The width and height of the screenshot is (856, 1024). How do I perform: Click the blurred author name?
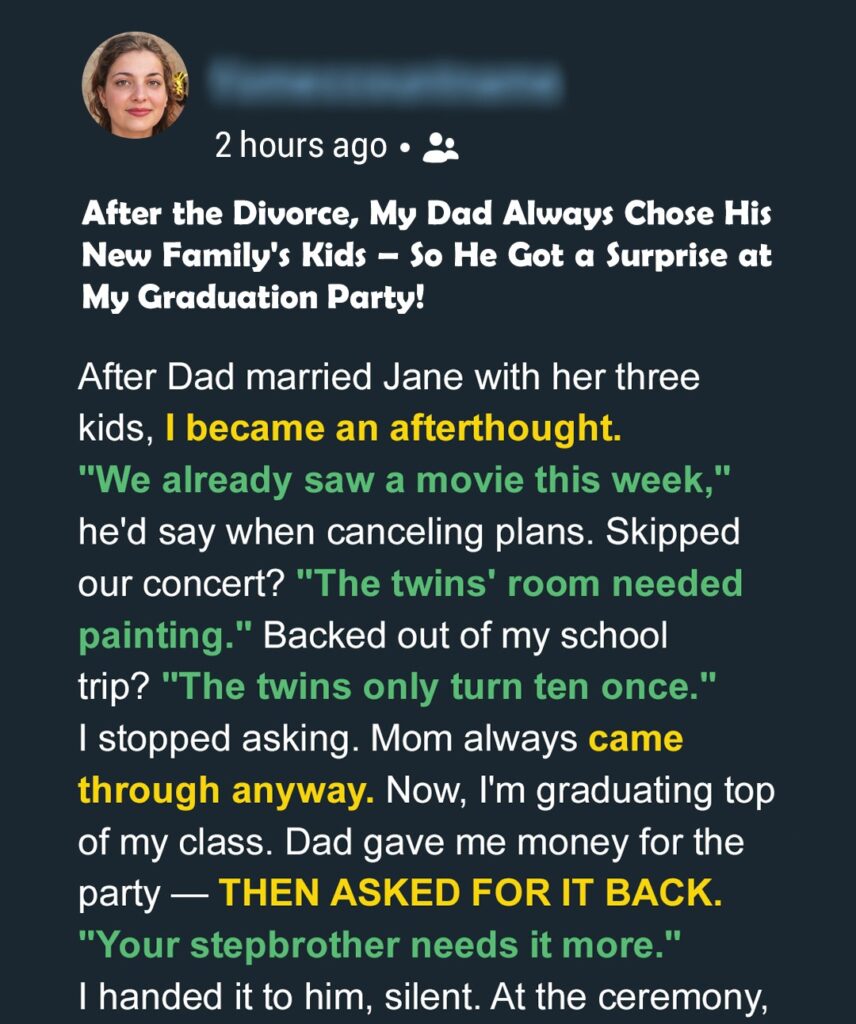click(x=385, y=82)
